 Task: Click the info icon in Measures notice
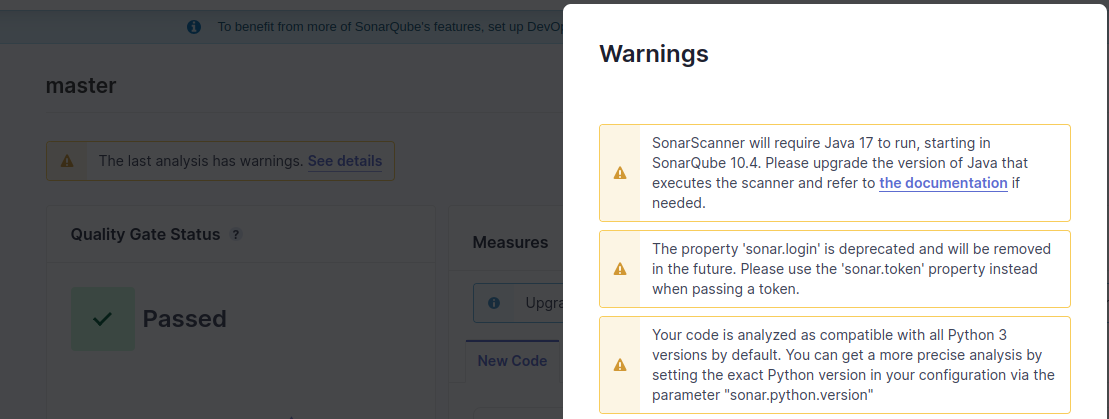(x=494, y=302)
